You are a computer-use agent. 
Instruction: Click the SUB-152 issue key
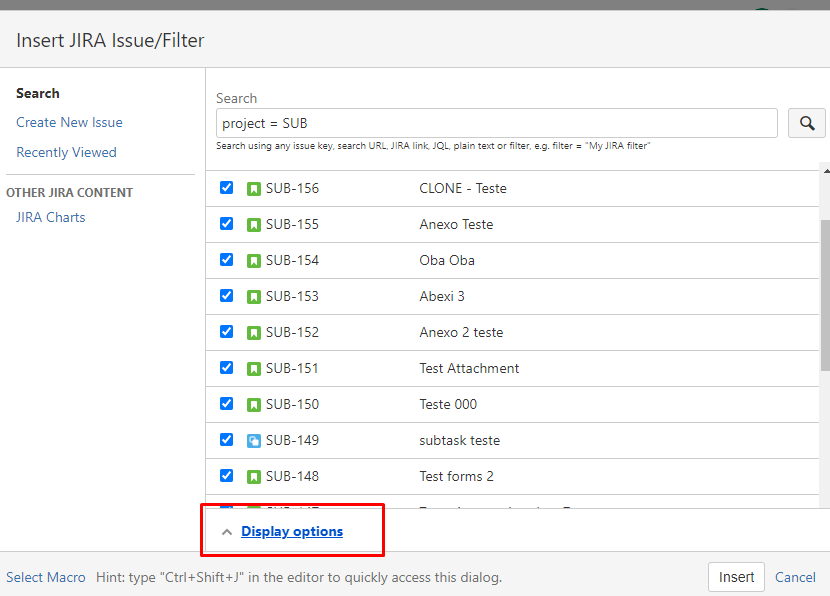click(292, 332)
